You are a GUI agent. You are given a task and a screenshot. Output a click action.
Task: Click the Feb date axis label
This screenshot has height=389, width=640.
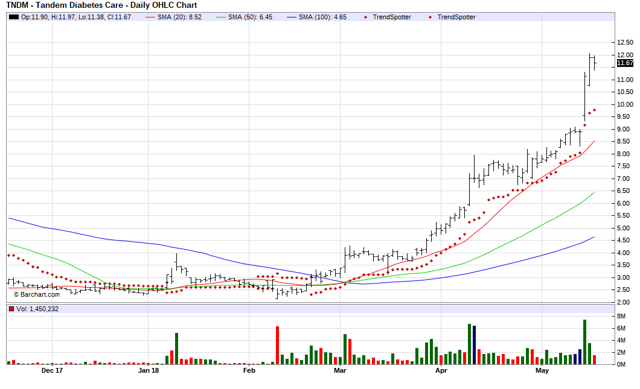point(249,371)
